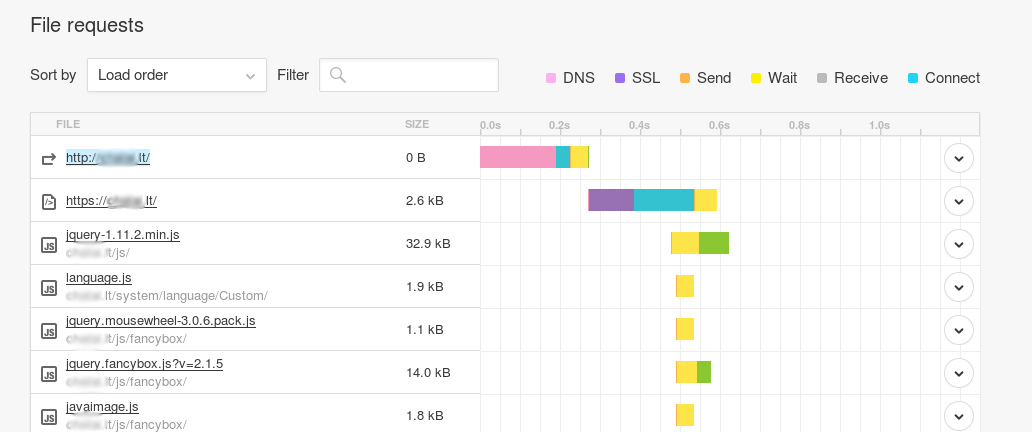The width and height of the screenshot is (1032, 432).
Task: Expand details for jquery-1.11.2.min.js row
Action: pos(958,244)
